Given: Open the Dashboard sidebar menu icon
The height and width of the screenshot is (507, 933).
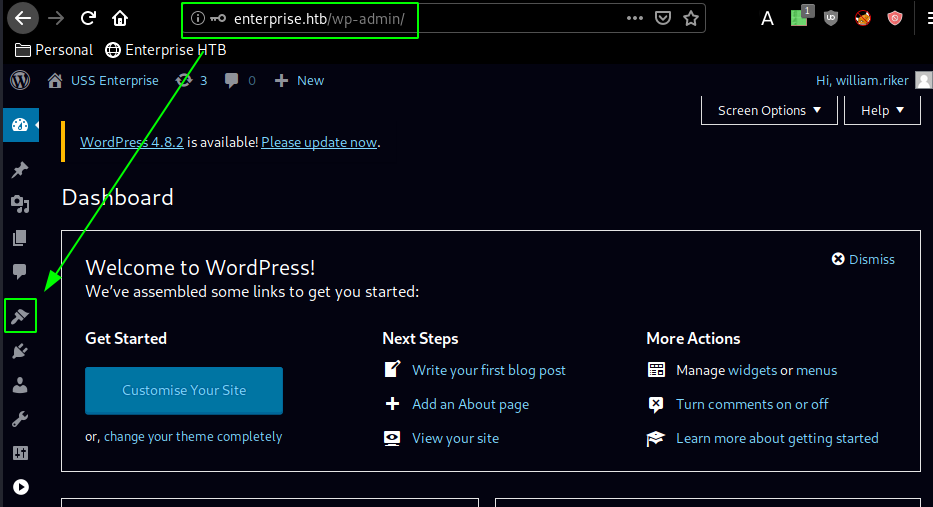Looking at the screenshot, I should (x=20, y=125).
